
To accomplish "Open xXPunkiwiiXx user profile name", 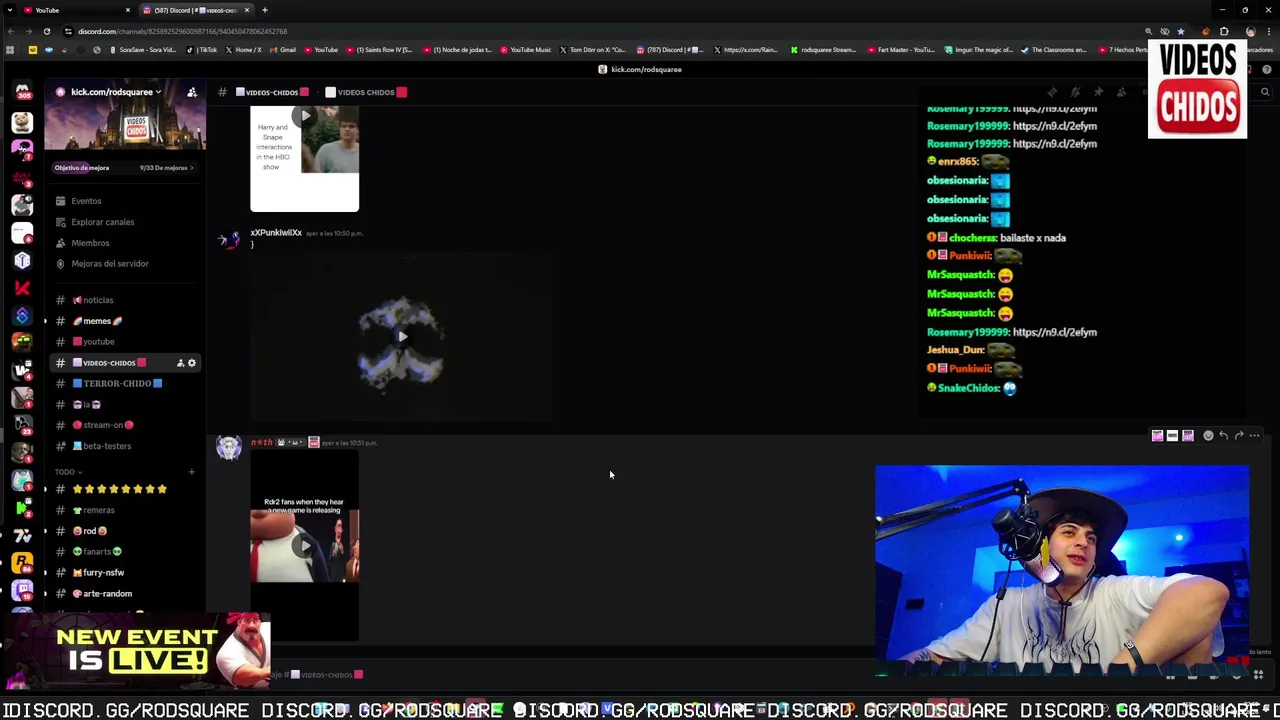I will (275, 233).
